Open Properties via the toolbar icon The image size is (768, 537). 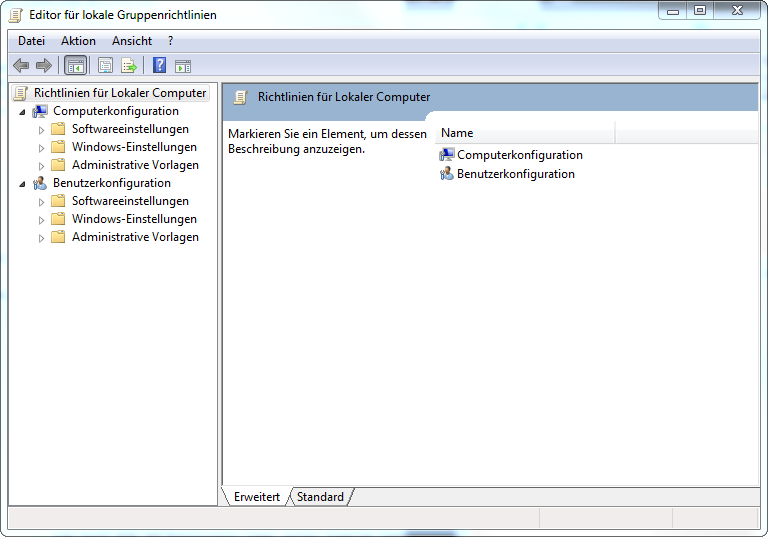(106, 66)
